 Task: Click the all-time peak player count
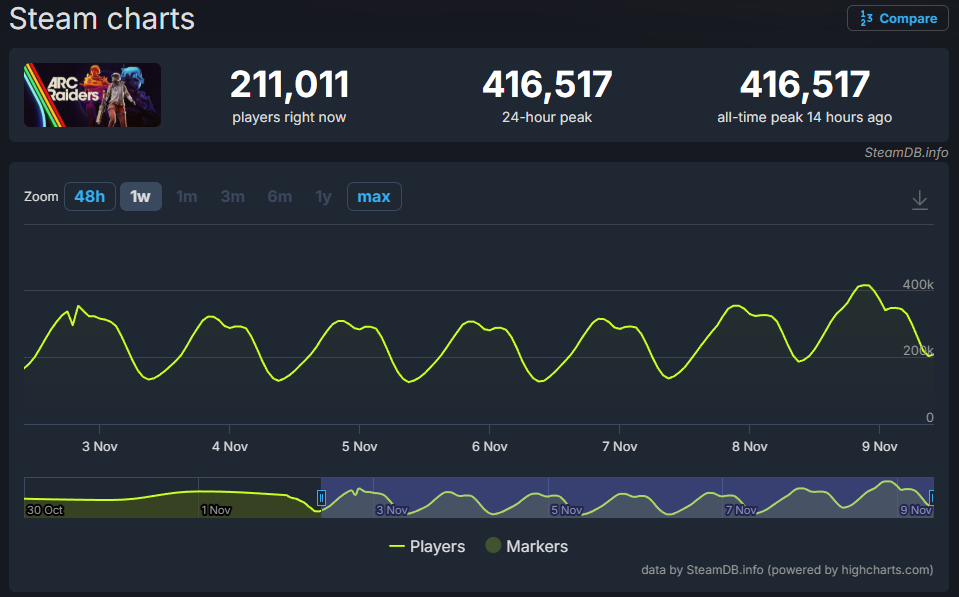tap(804, 85)
